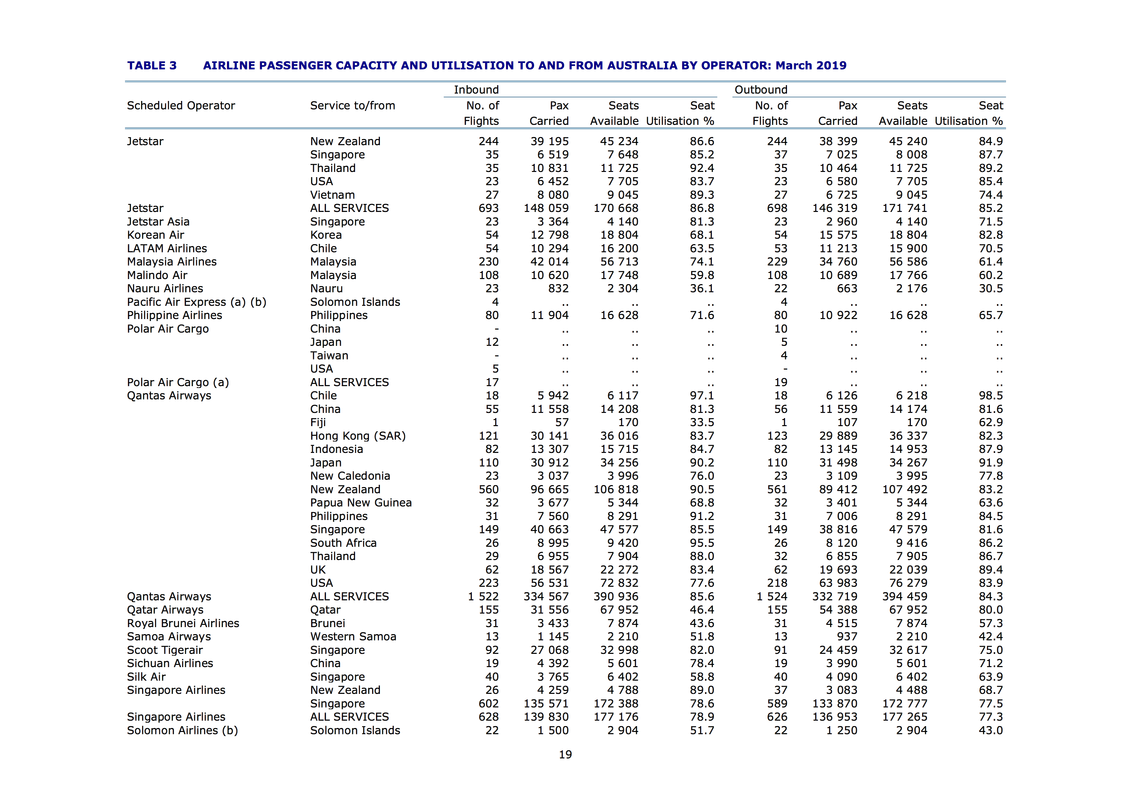Select the 'Brunei' service entry
The image size is (1132, 800).
coord(328,623)
